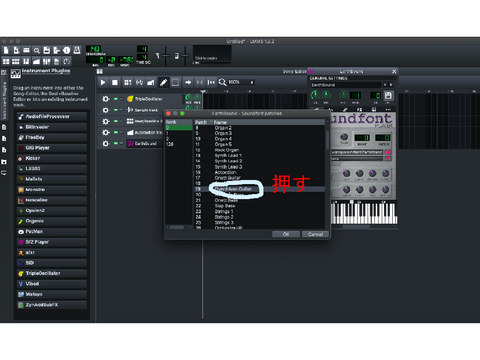The width and height of the screenshot is (480, 360).
Task: Open an existing project via folder icon
Action: (x=26, y=50)
